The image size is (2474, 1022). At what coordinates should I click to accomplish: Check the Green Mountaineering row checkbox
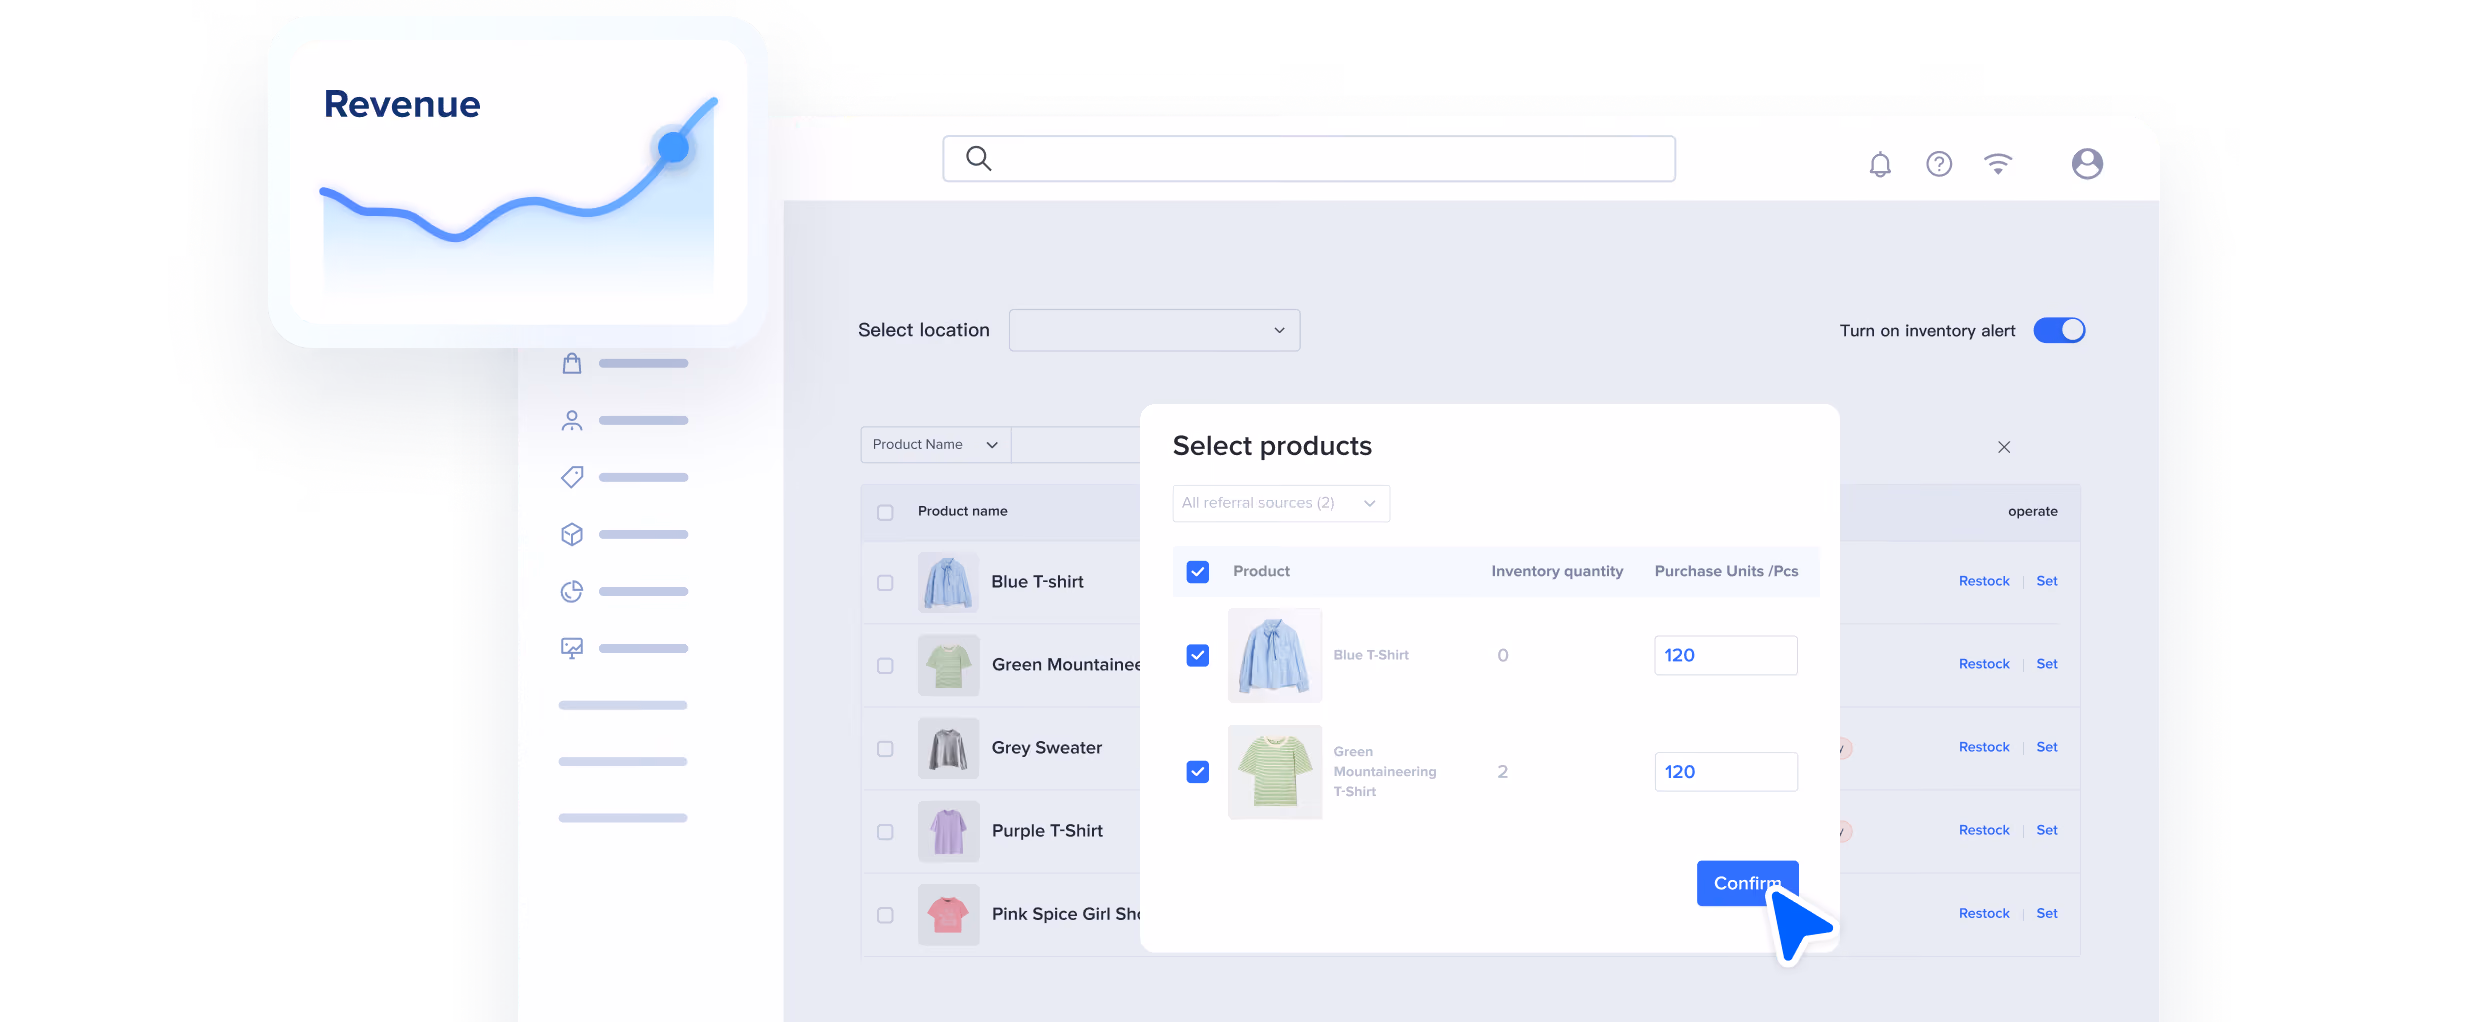point(885,665)
